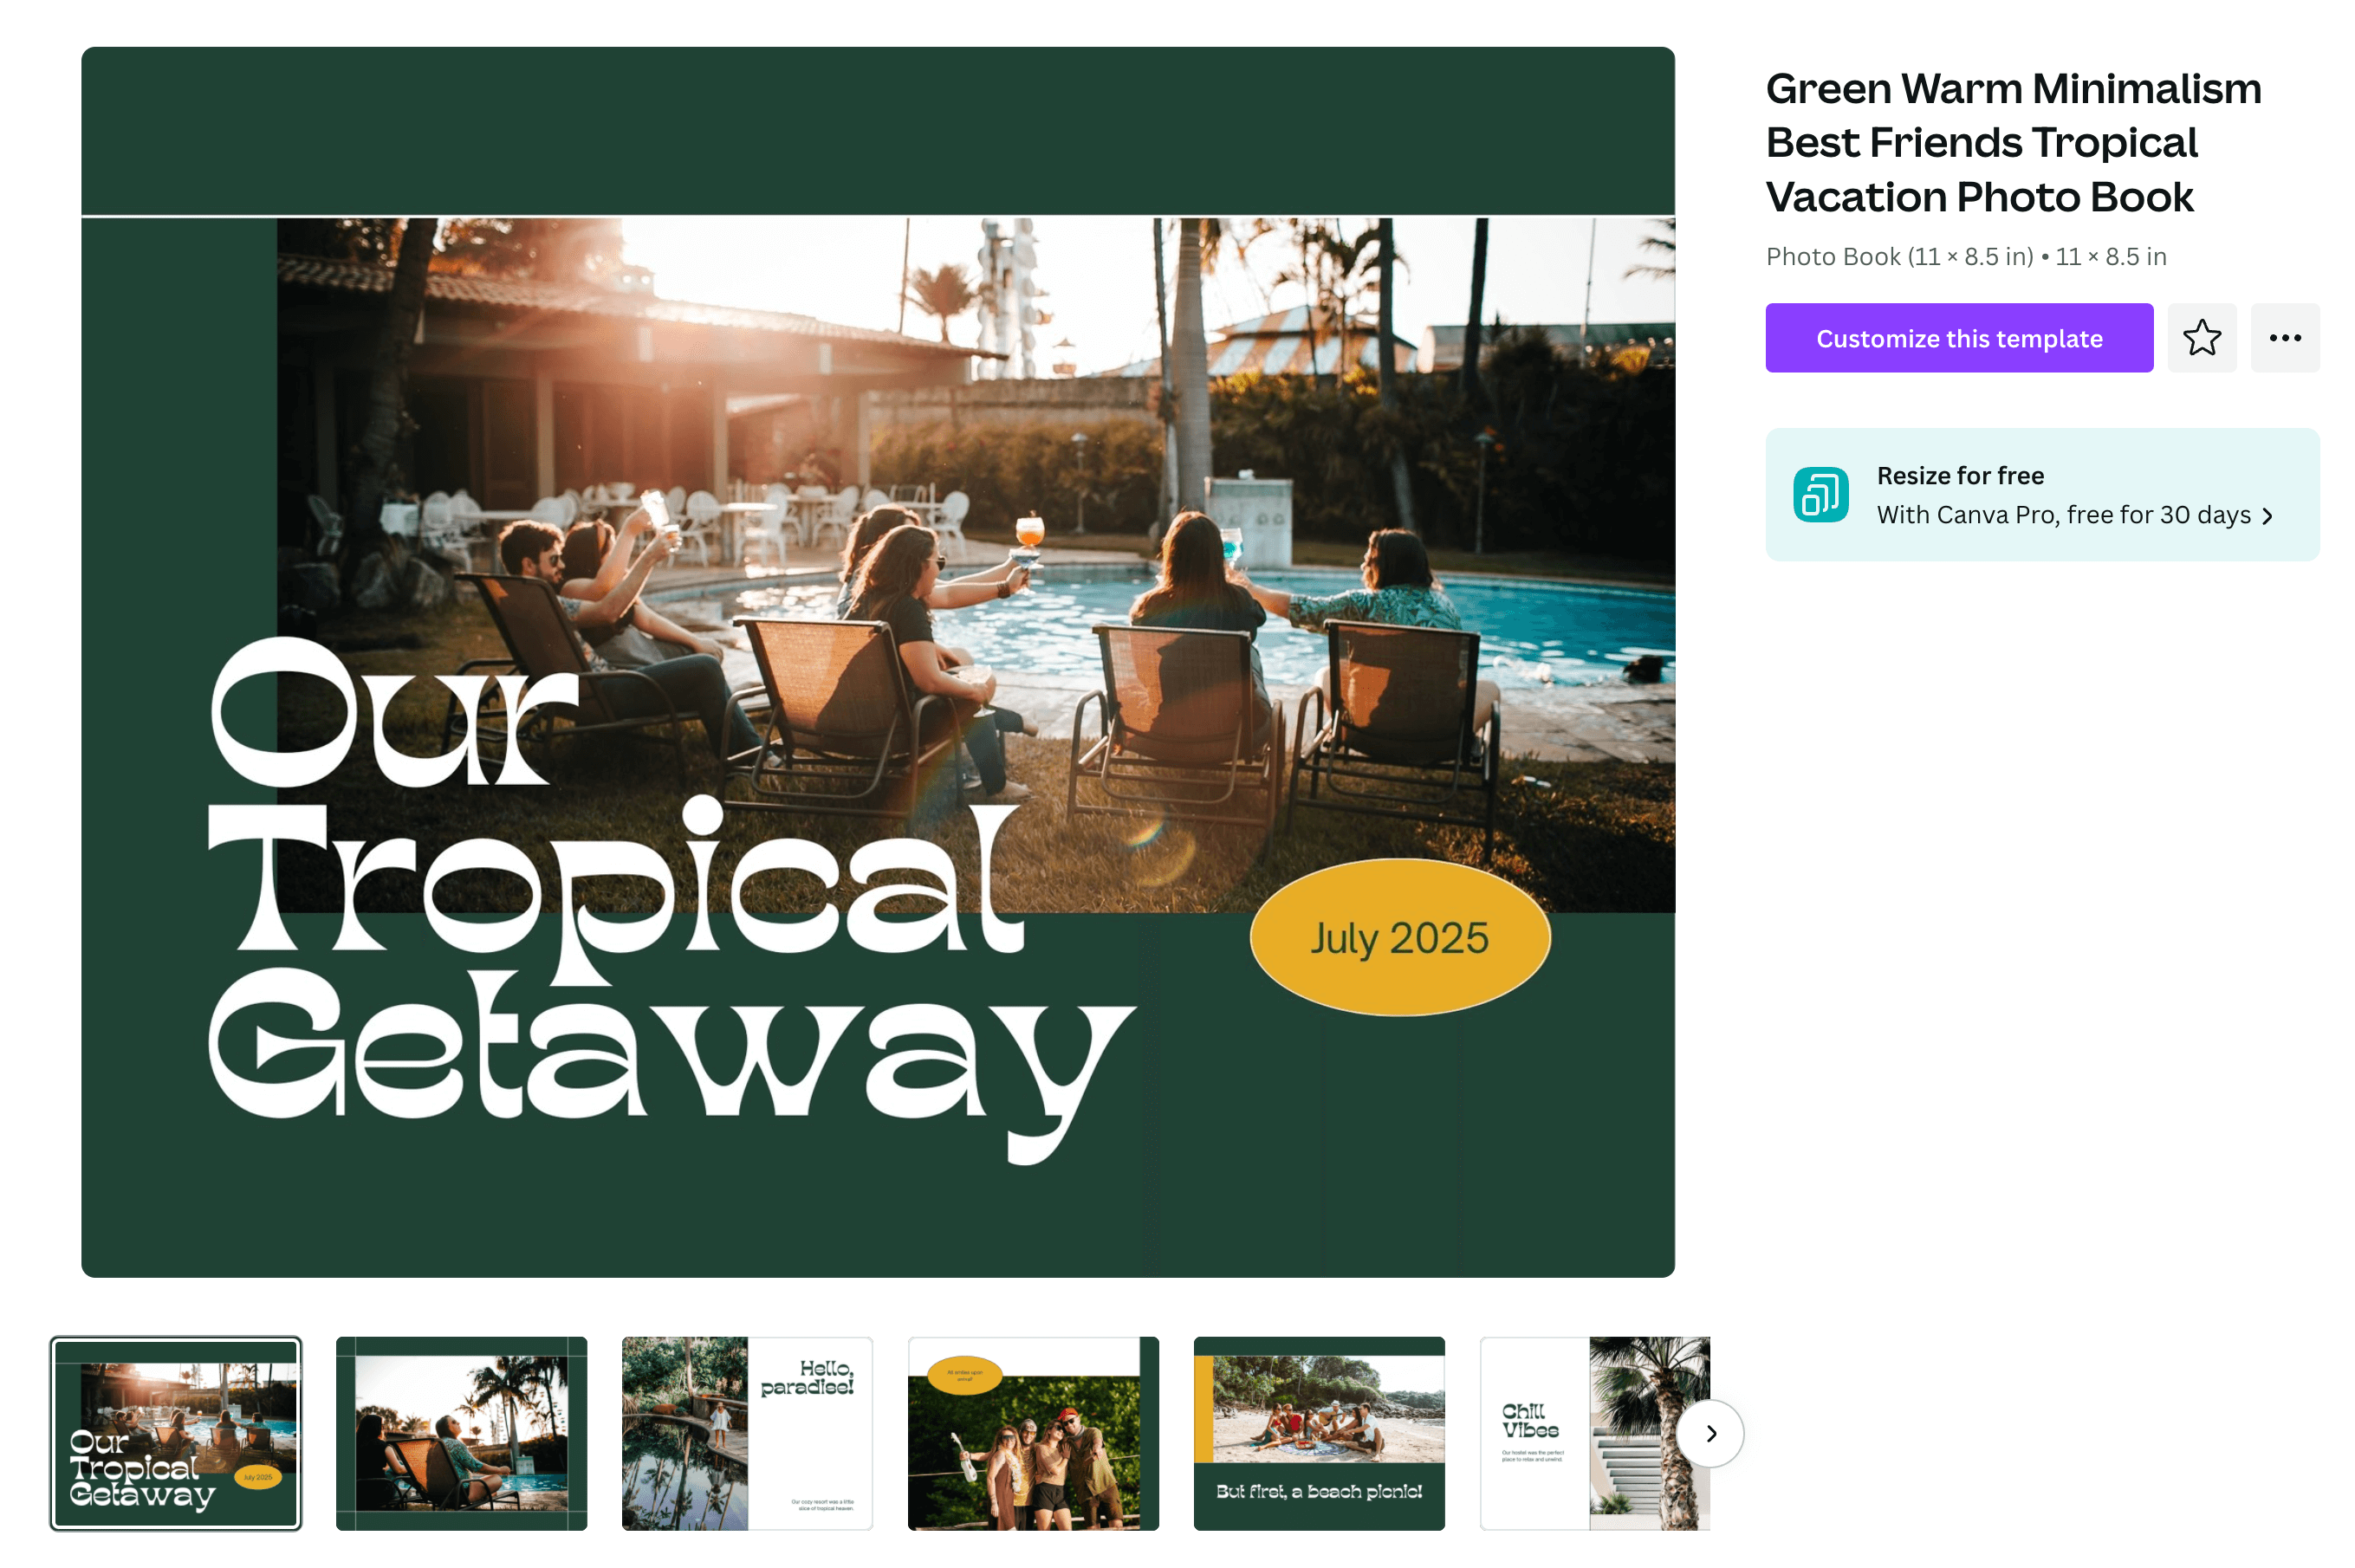Open the 'Hello, paradise!' page thumbnail
Image resolution: width=2355 pixels, height=1568 pixels.
(x=747, y=1434)
